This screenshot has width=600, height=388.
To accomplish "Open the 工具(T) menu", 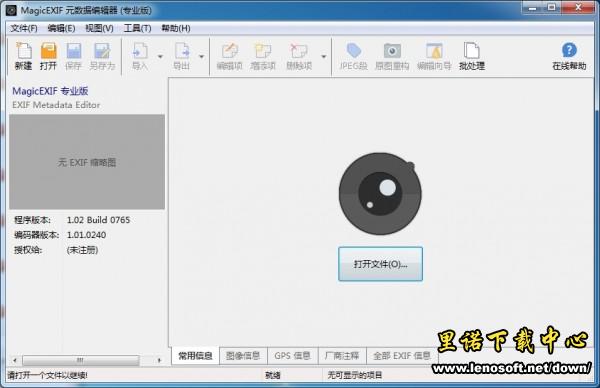I will point(137,28).
